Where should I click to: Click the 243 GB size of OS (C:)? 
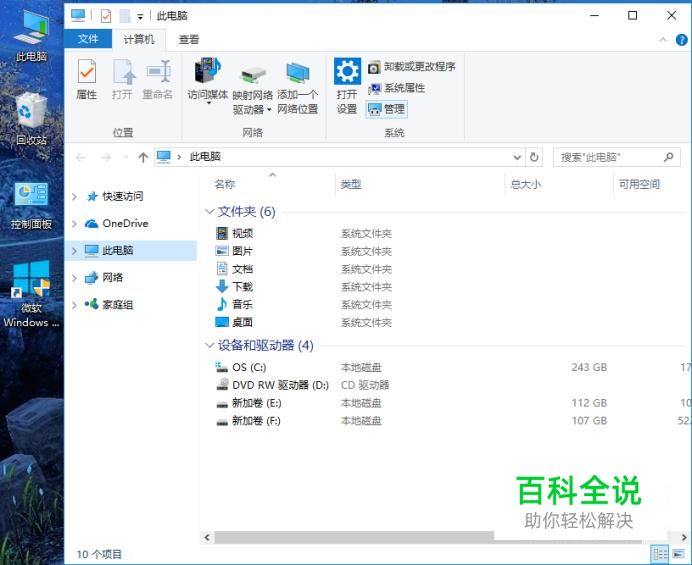(589, 367)
